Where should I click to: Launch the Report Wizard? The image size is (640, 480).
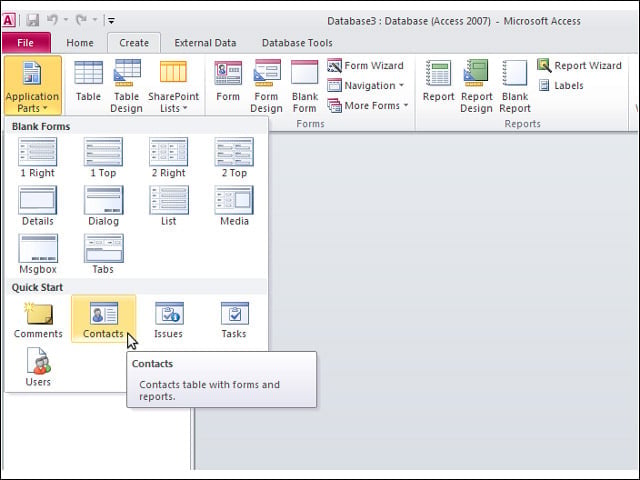pyautogui.click(x=580, y=66)
